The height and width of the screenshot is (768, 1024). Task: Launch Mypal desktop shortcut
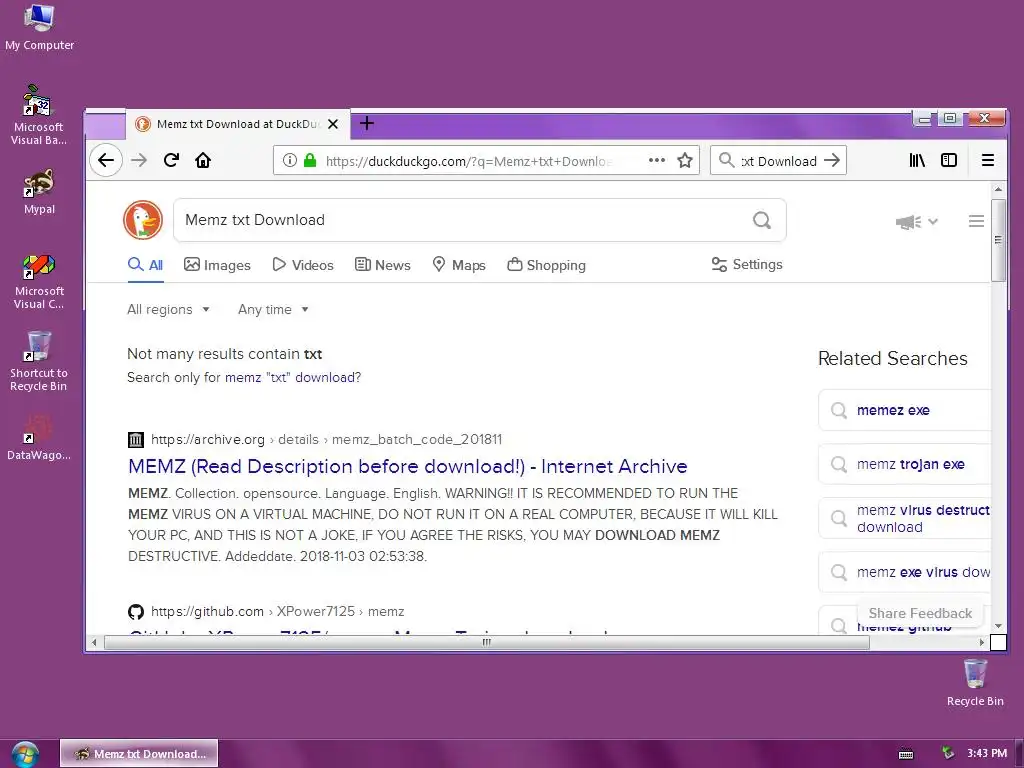pos(39,192)
